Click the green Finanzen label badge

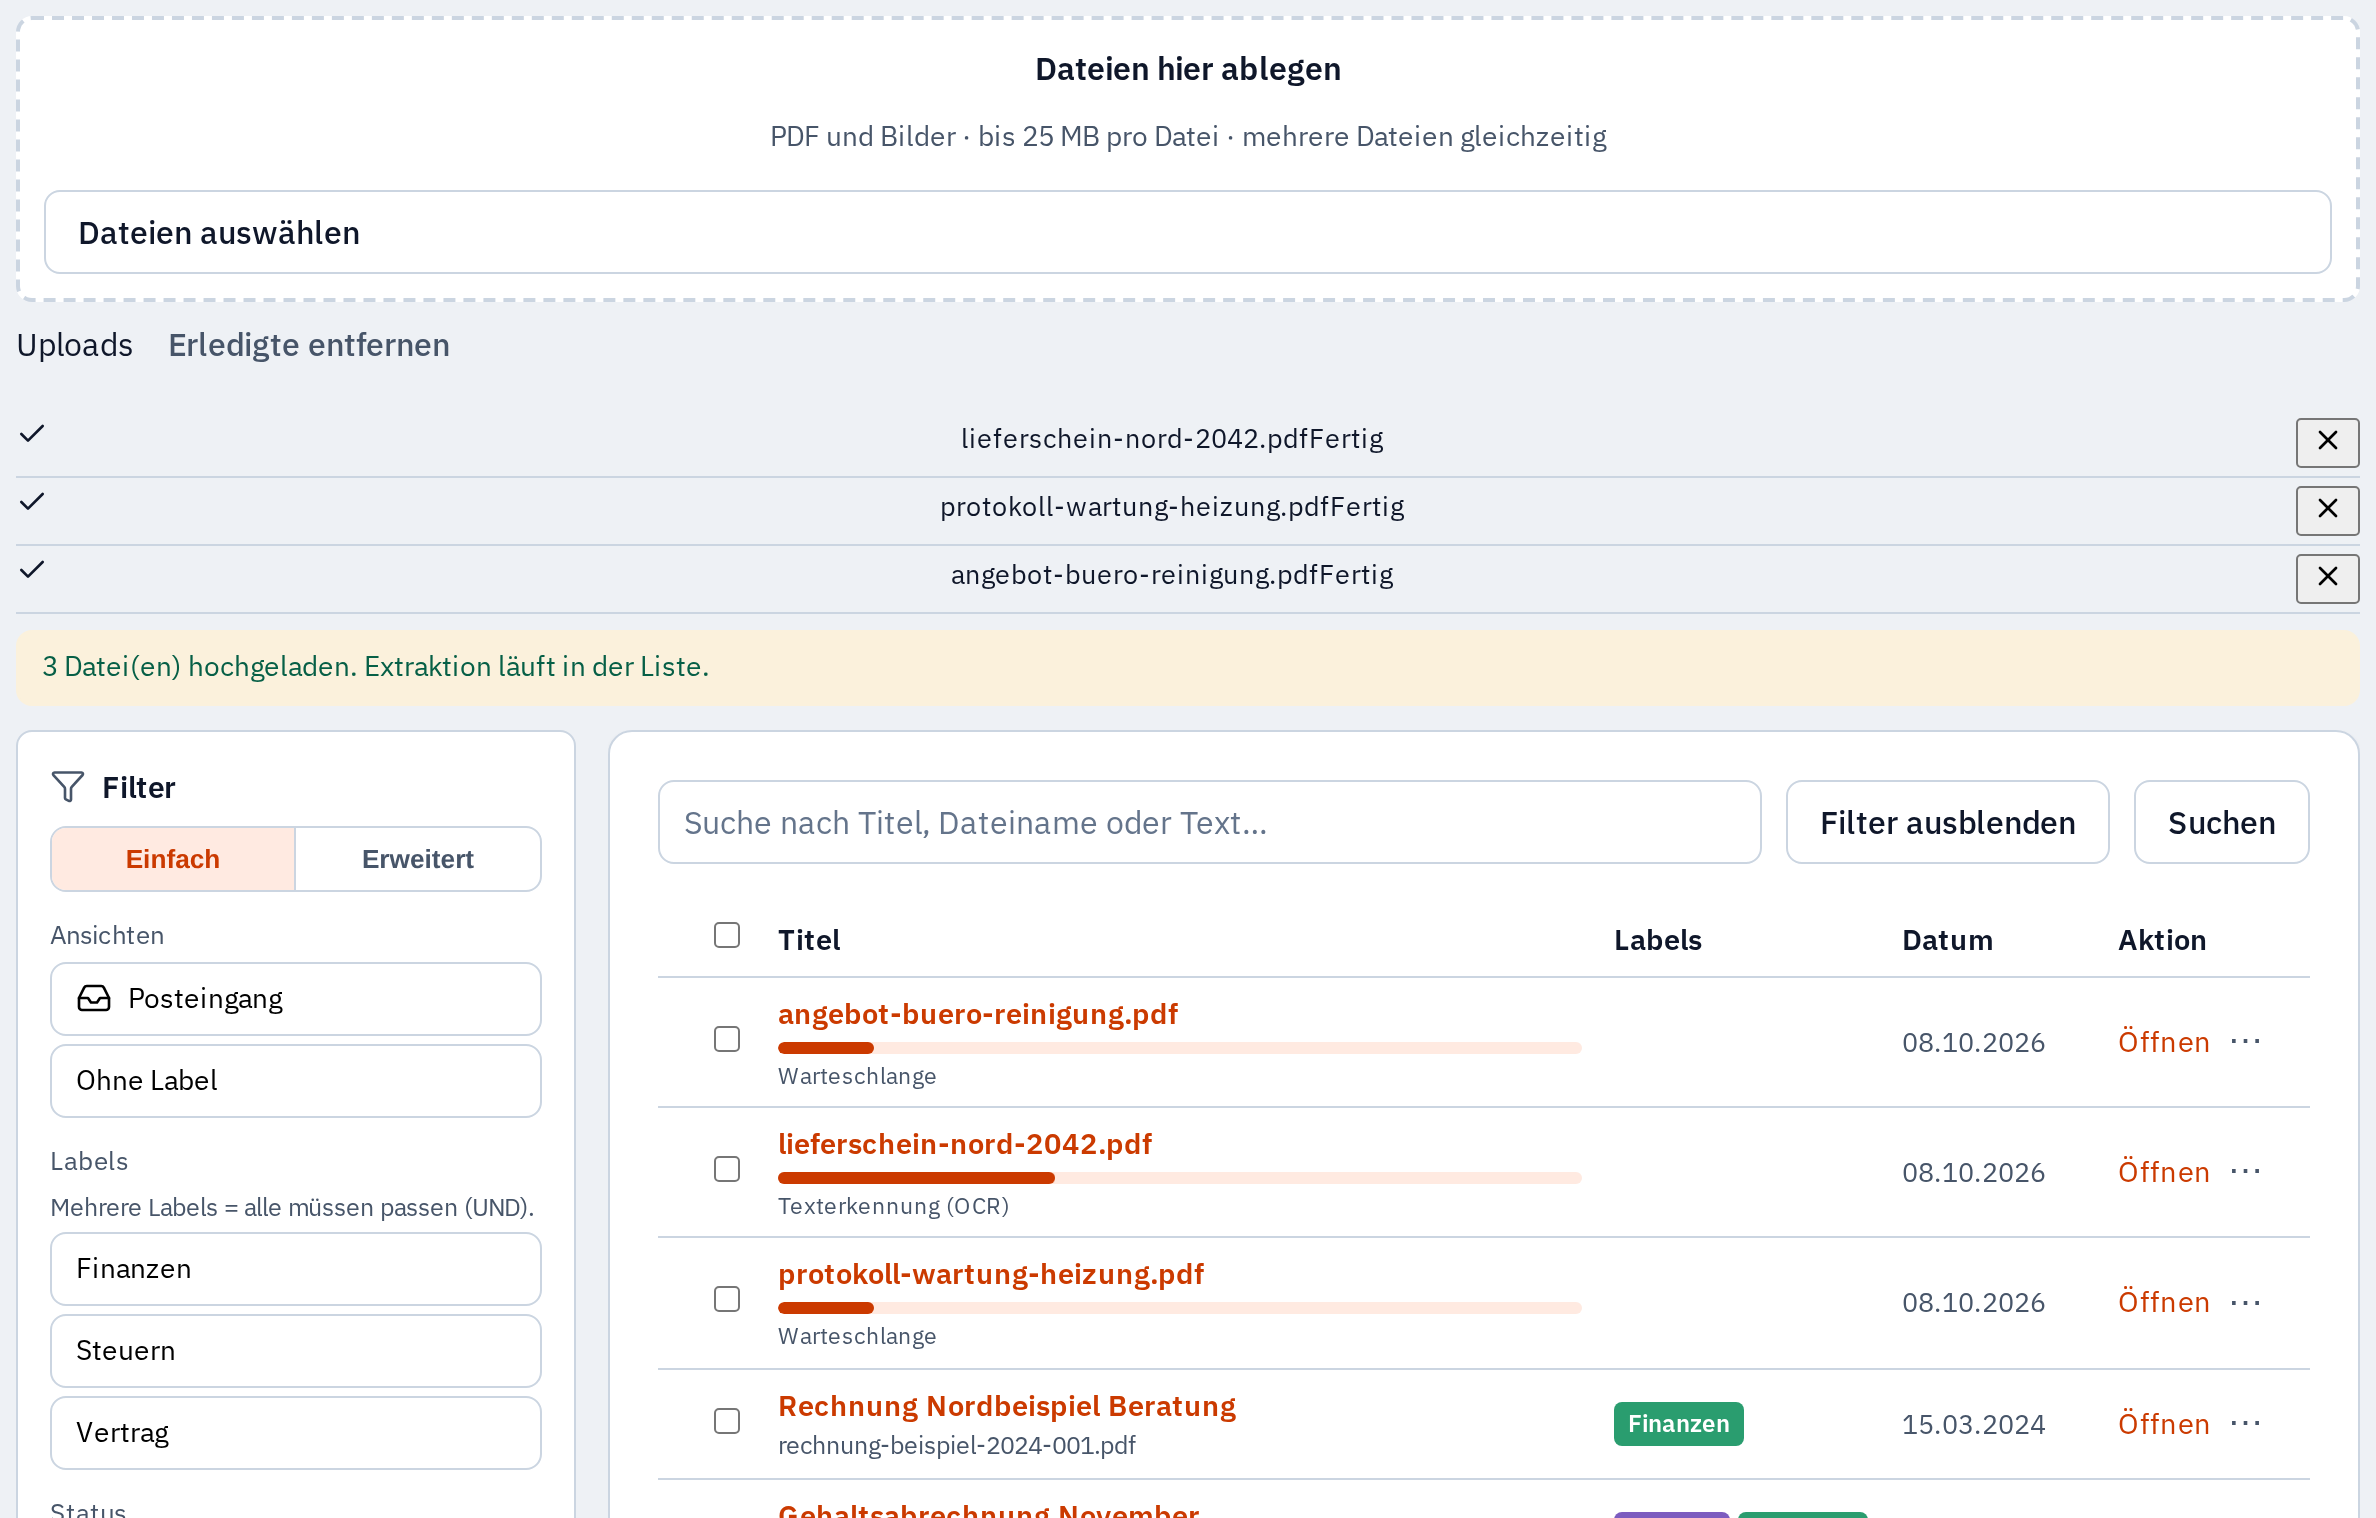coord(1679,1424)
